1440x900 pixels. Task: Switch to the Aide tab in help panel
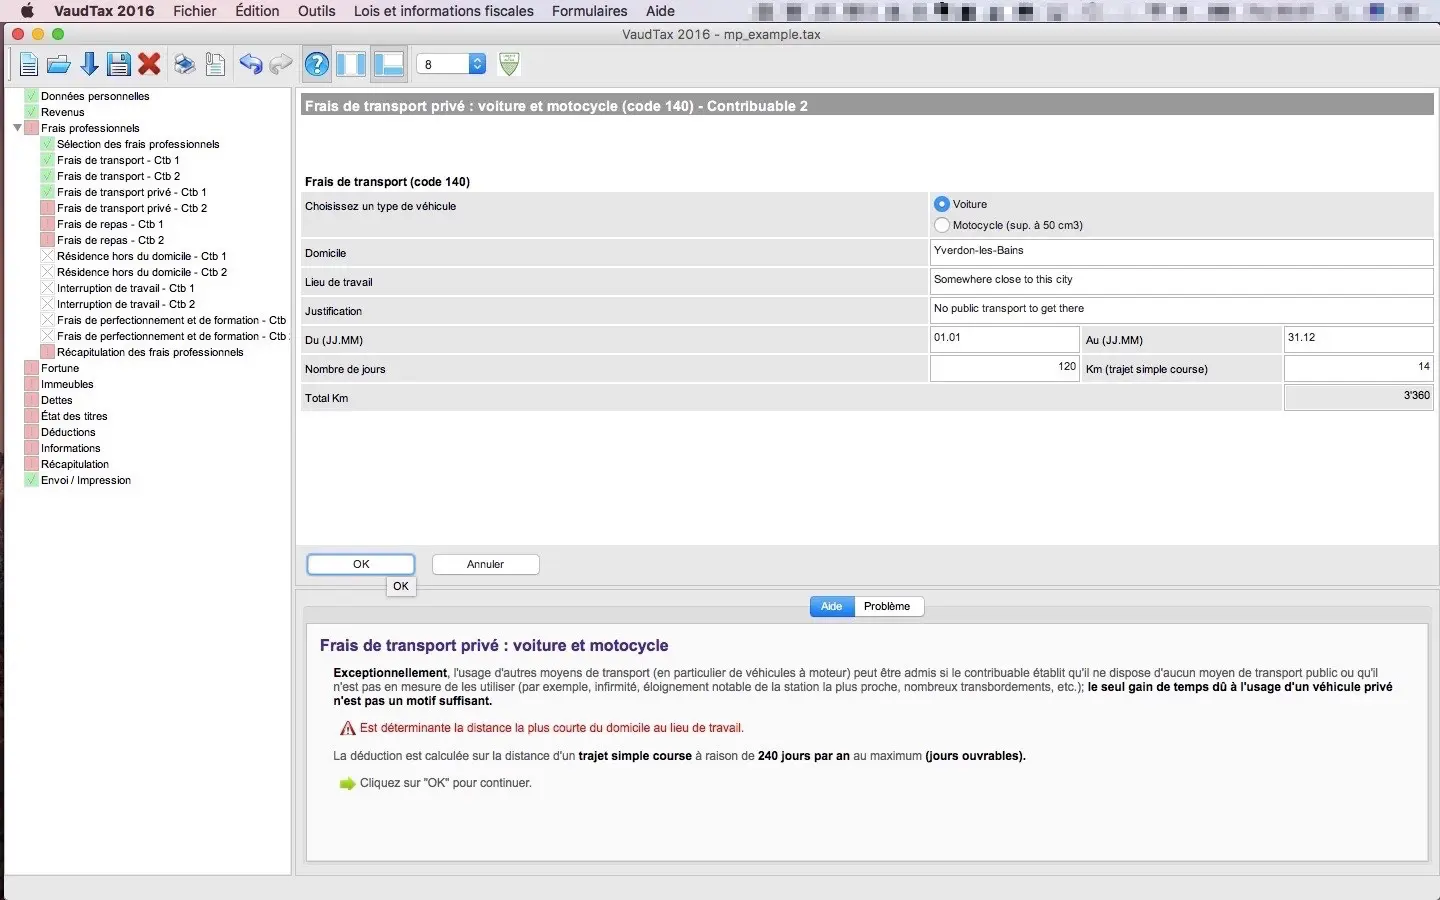pyautogui.click(x=831, y=606)
